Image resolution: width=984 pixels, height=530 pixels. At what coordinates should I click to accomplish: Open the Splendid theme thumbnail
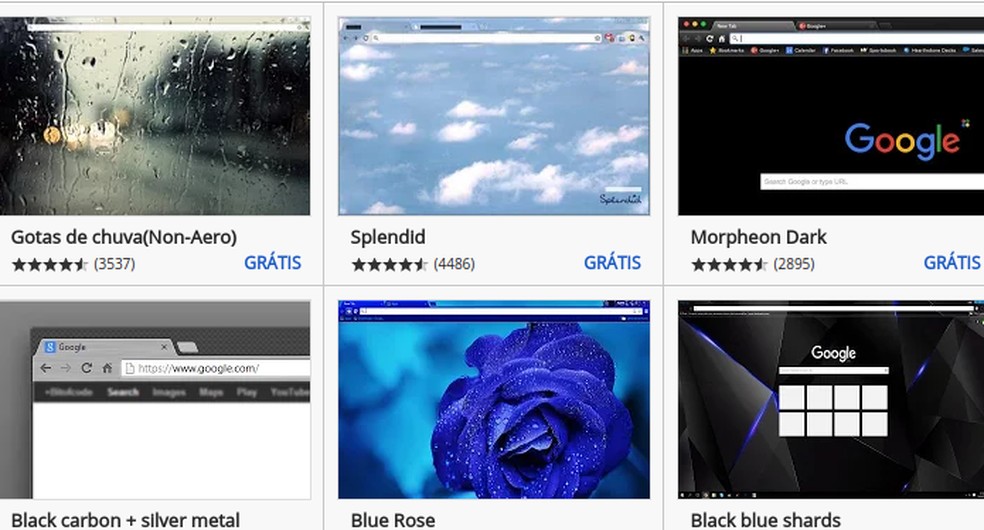click(494, 116)
